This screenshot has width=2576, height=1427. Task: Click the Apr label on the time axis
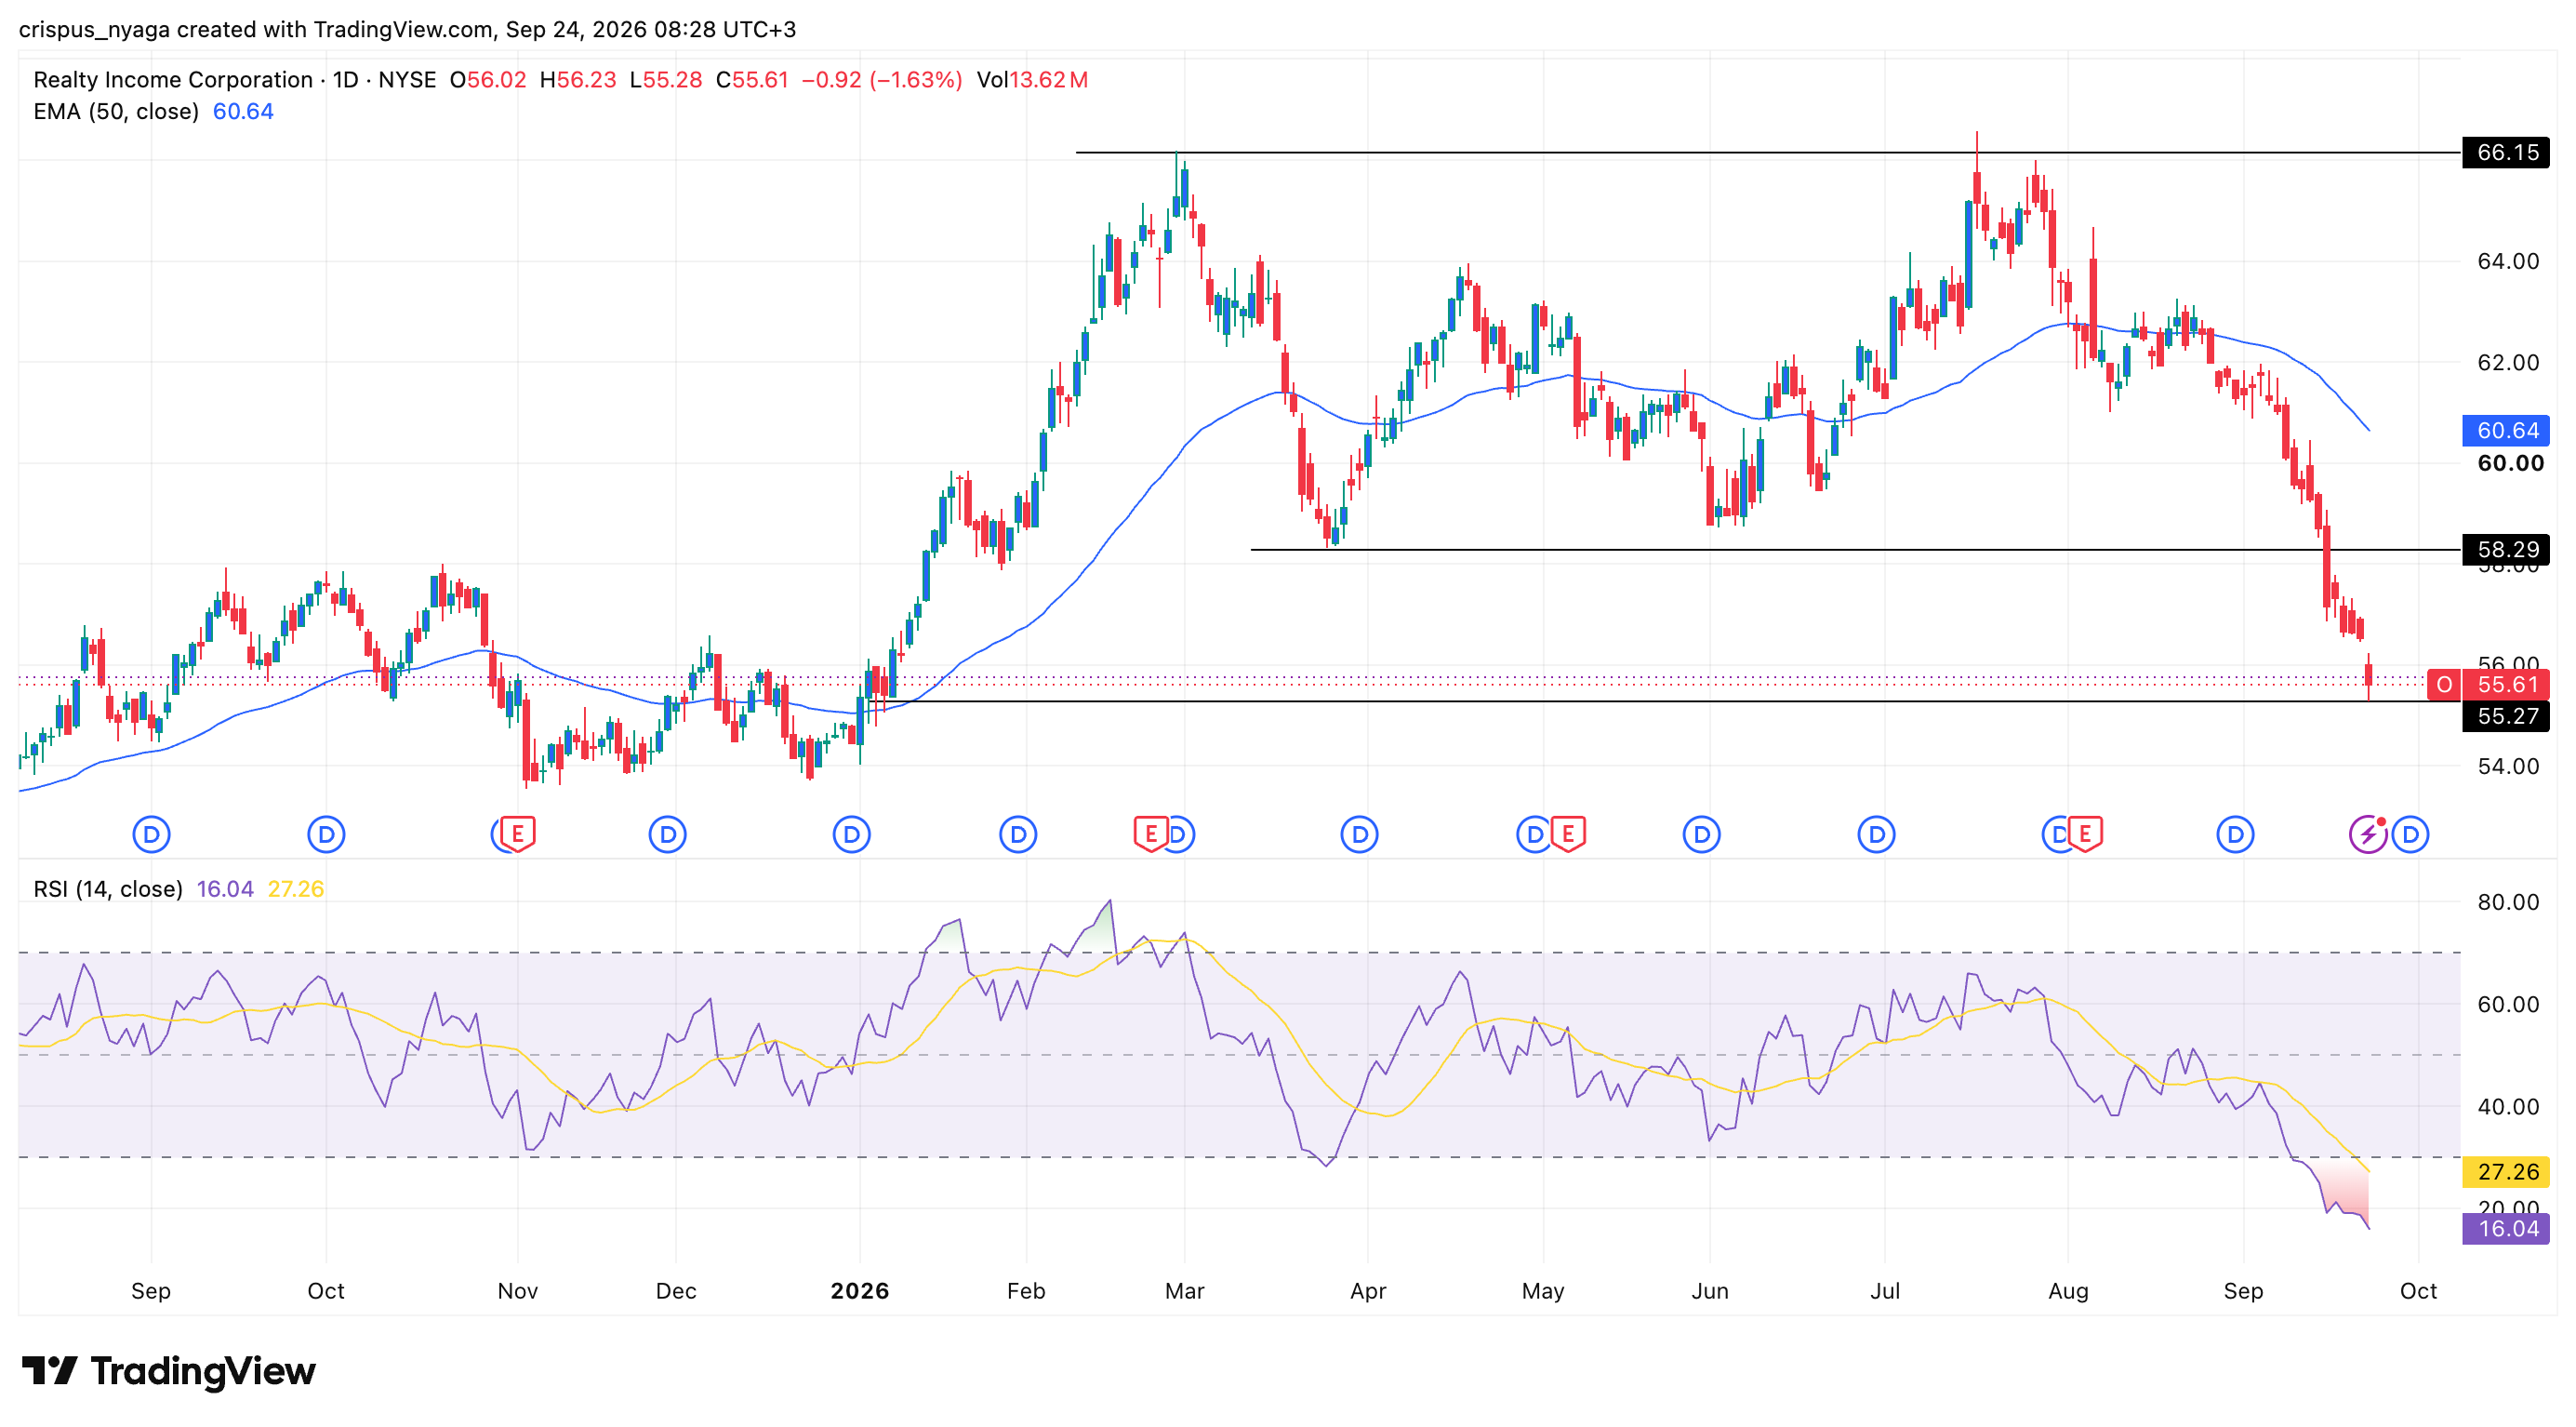(1368, 1292)
